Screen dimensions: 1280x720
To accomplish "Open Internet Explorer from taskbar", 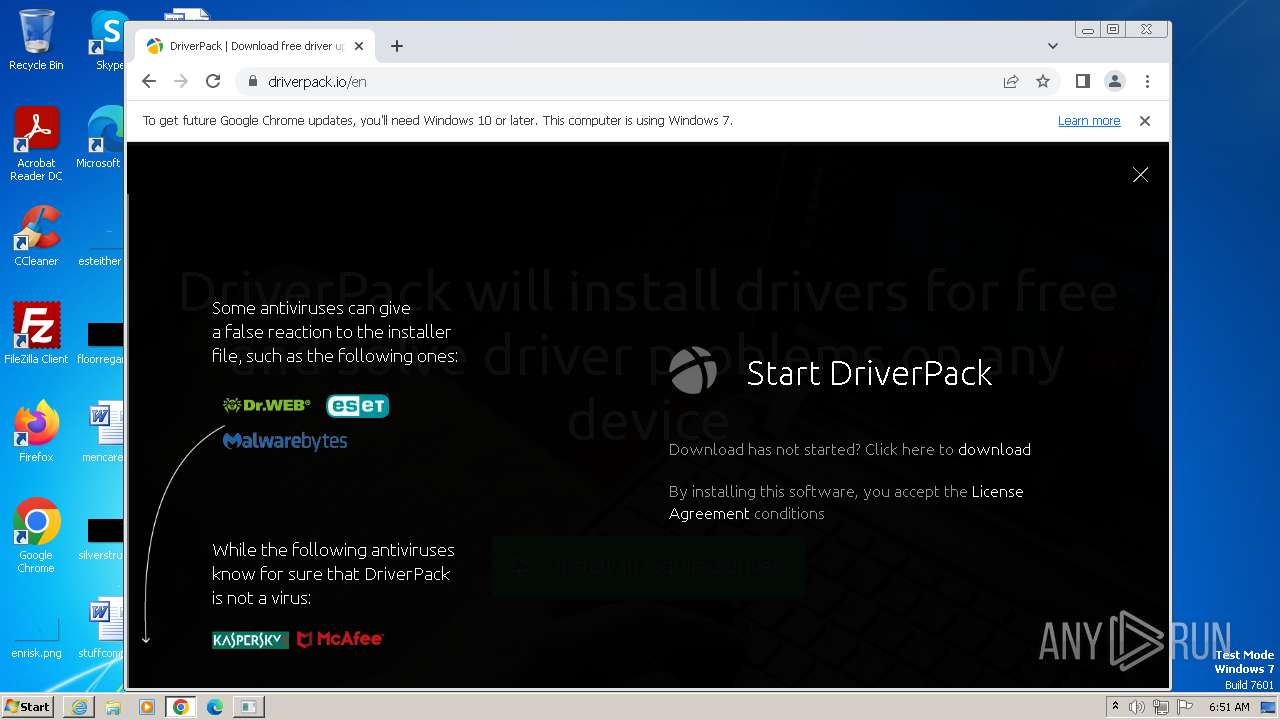I will tap(79, 707).
